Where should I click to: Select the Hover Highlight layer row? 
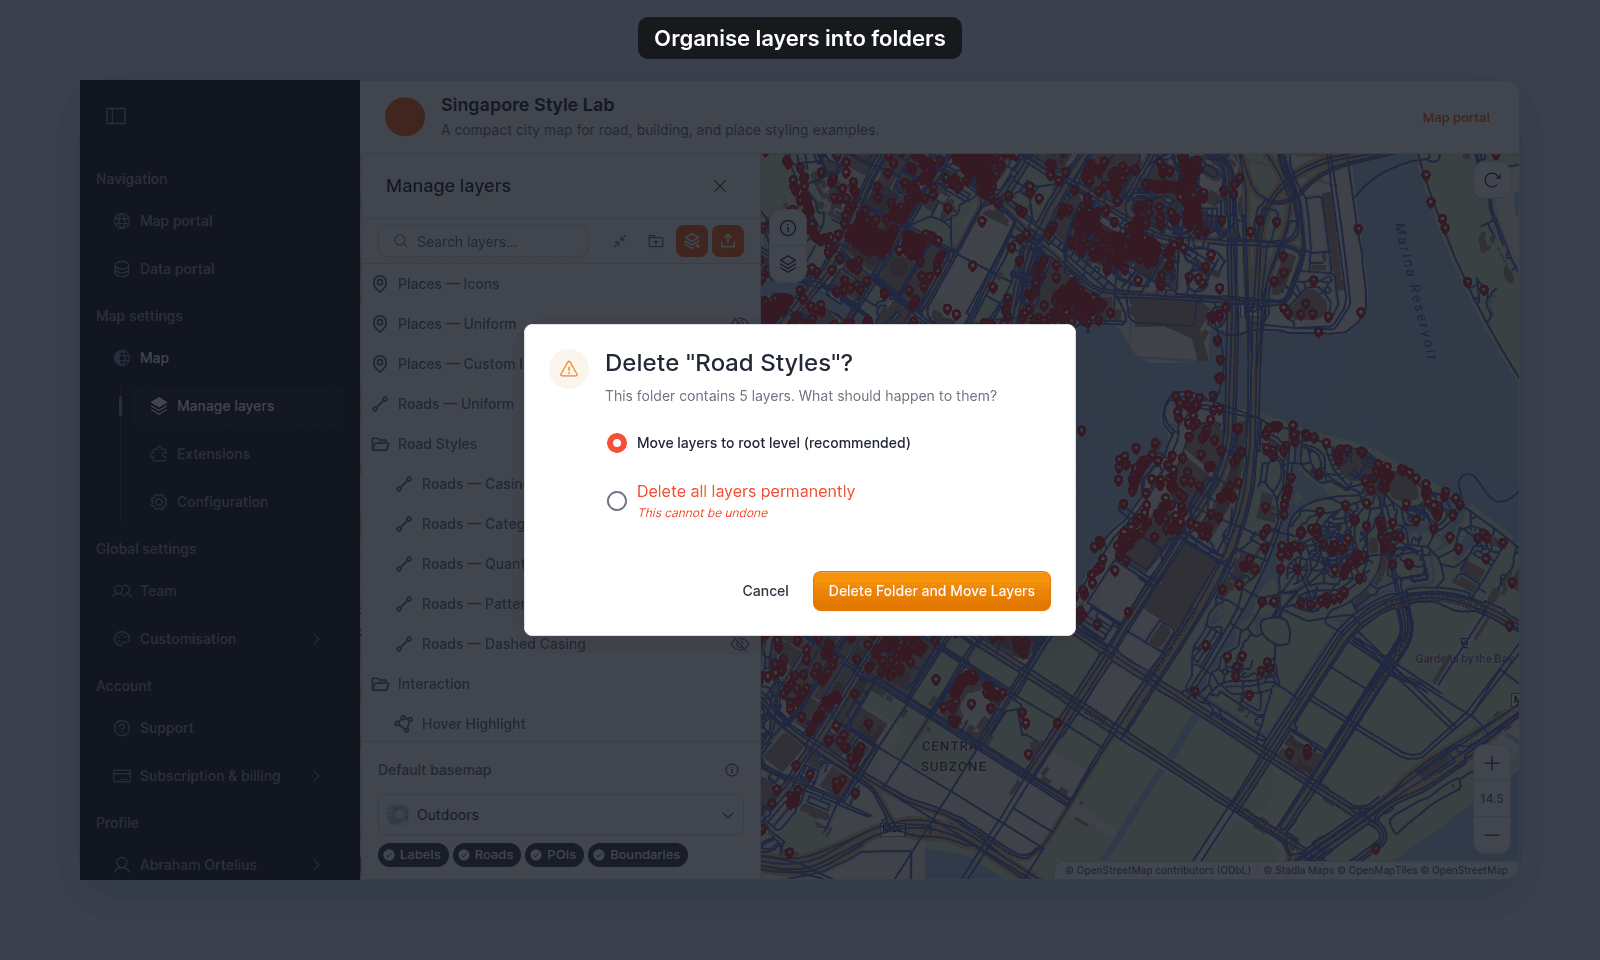pos(560,724)
